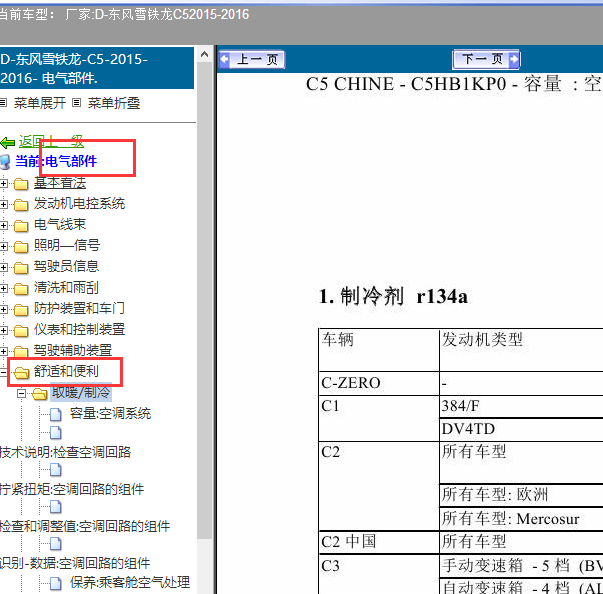The image size is (603, 594).
Task: Click the C2 中国 table cell
Action: (x=379, y=542)
